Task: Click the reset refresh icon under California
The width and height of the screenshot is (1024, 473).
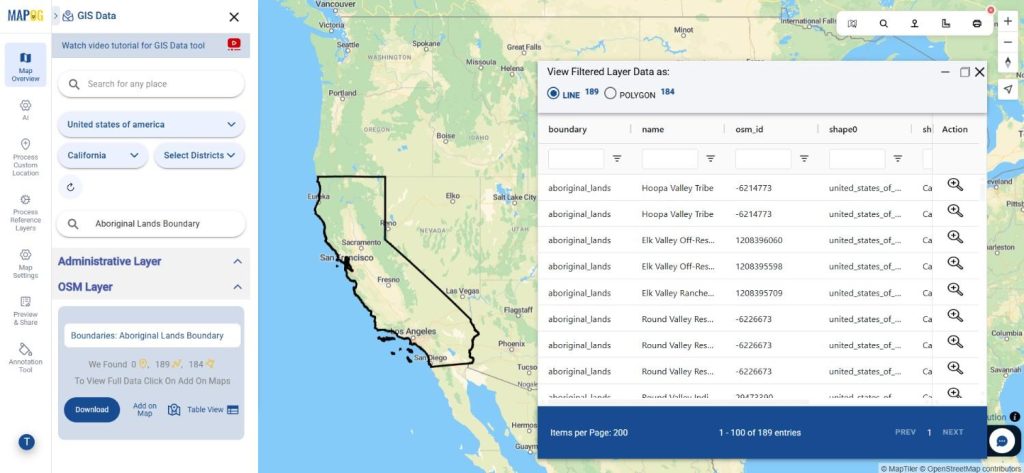Action: point(71,187)
